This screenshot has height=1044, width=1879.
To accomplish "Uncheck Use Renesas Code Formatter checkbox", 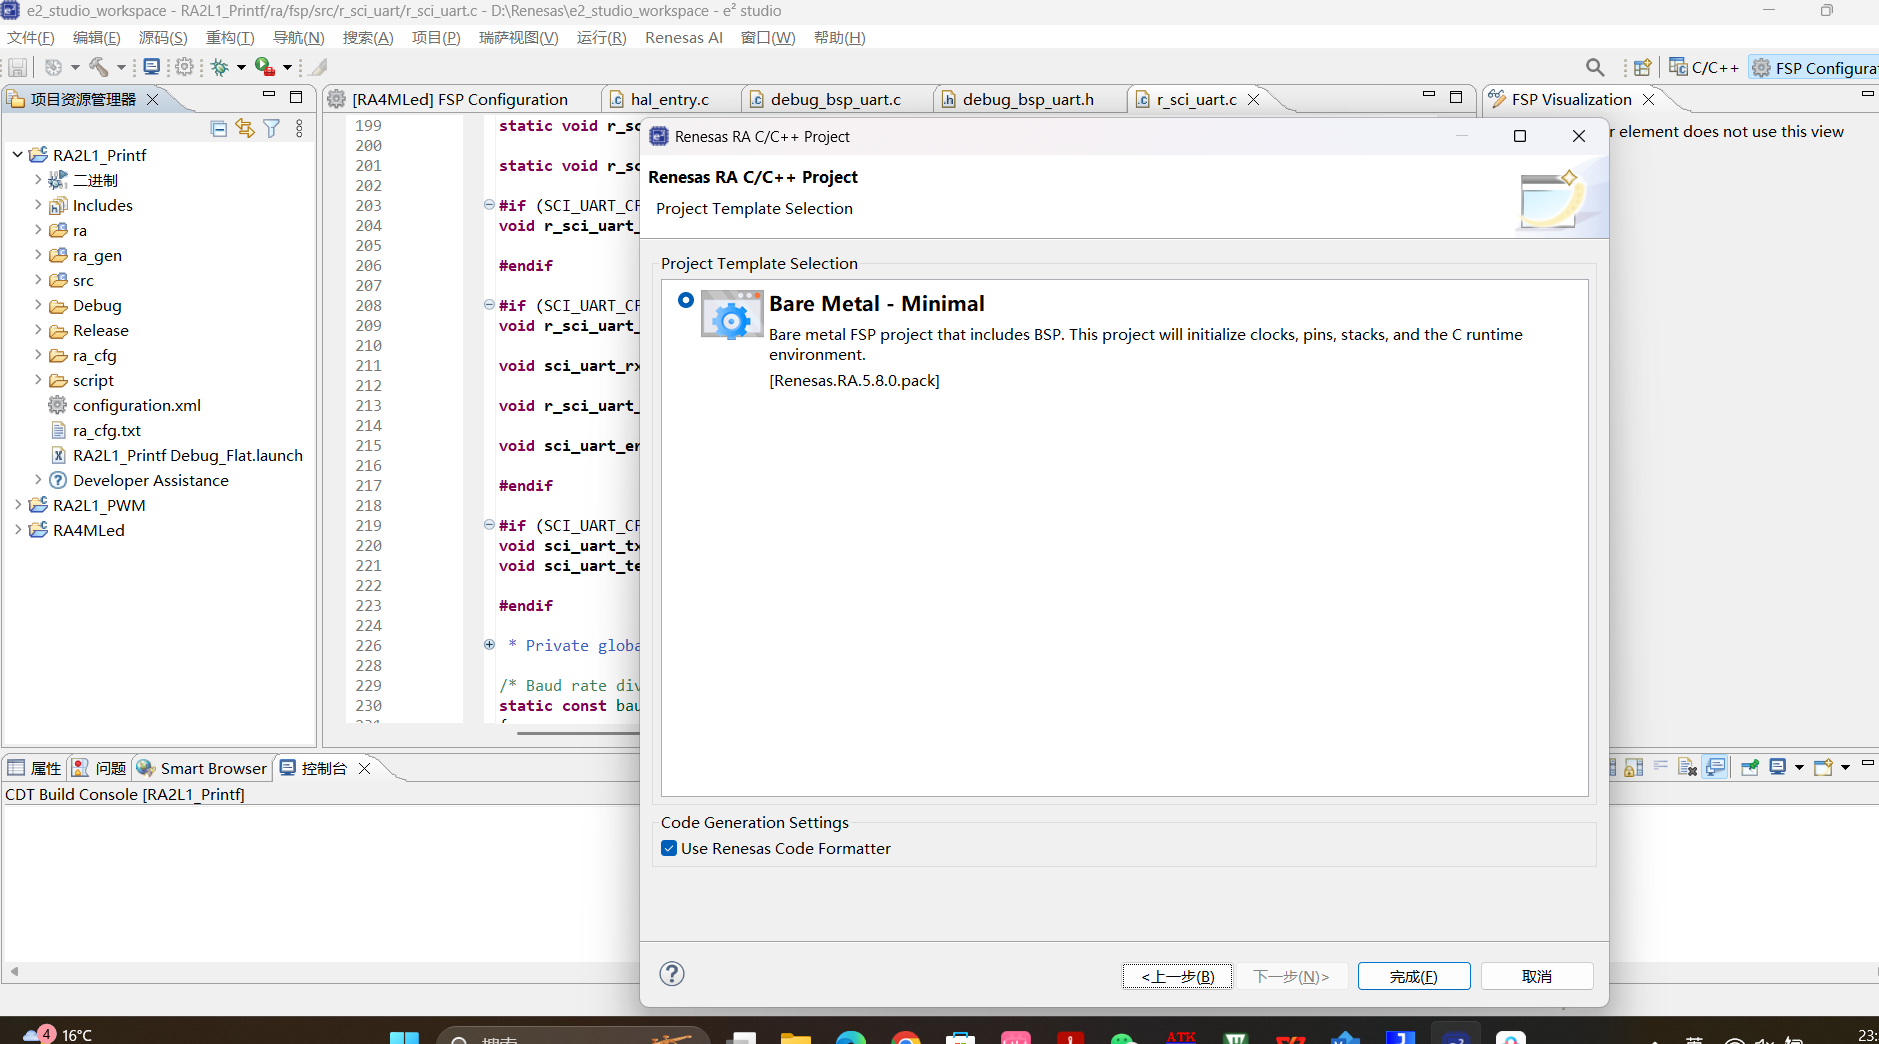I will [669, 848].
